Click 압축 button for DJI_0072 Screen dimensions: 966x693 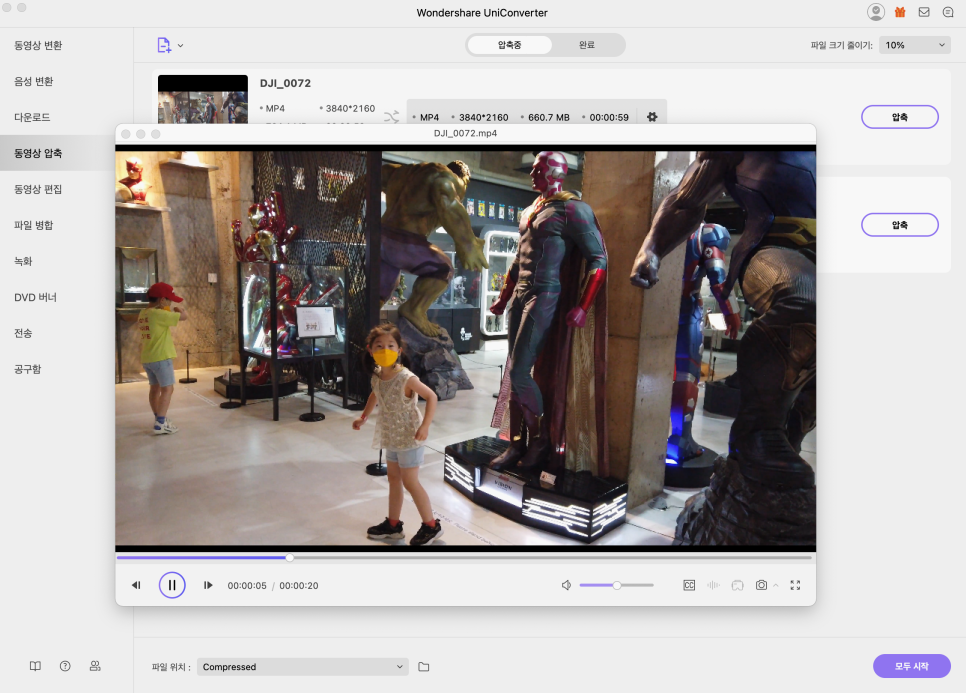click(x=899, y=117)
